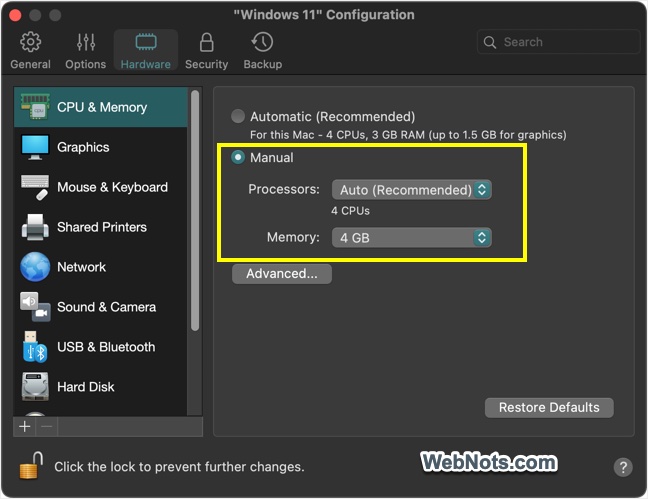The image size is (648, 499).
Task: Select Shared Printers in the sidebar
Action: 100,227
